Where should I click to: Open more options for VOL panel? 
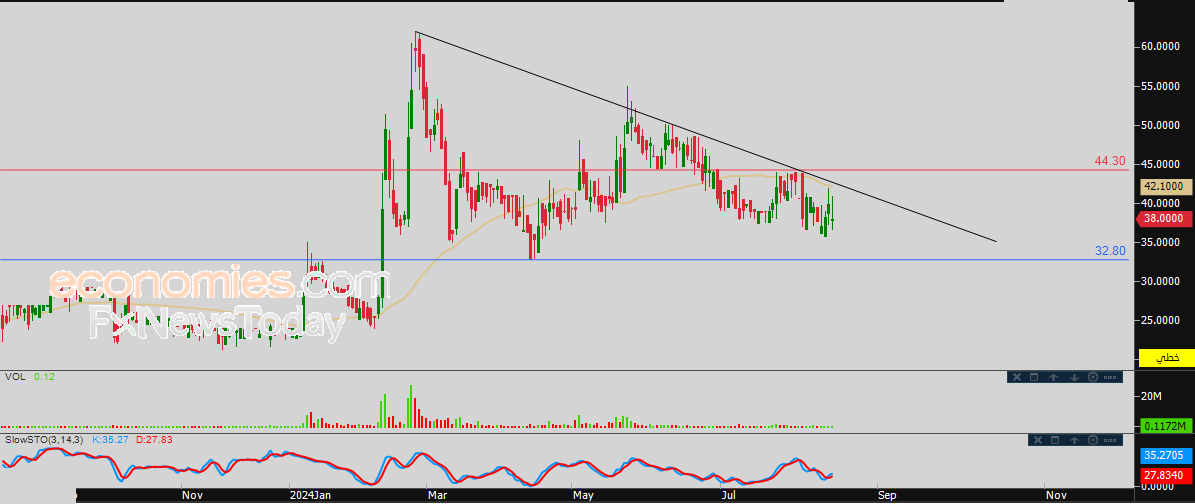click(x=1111, y=377)
